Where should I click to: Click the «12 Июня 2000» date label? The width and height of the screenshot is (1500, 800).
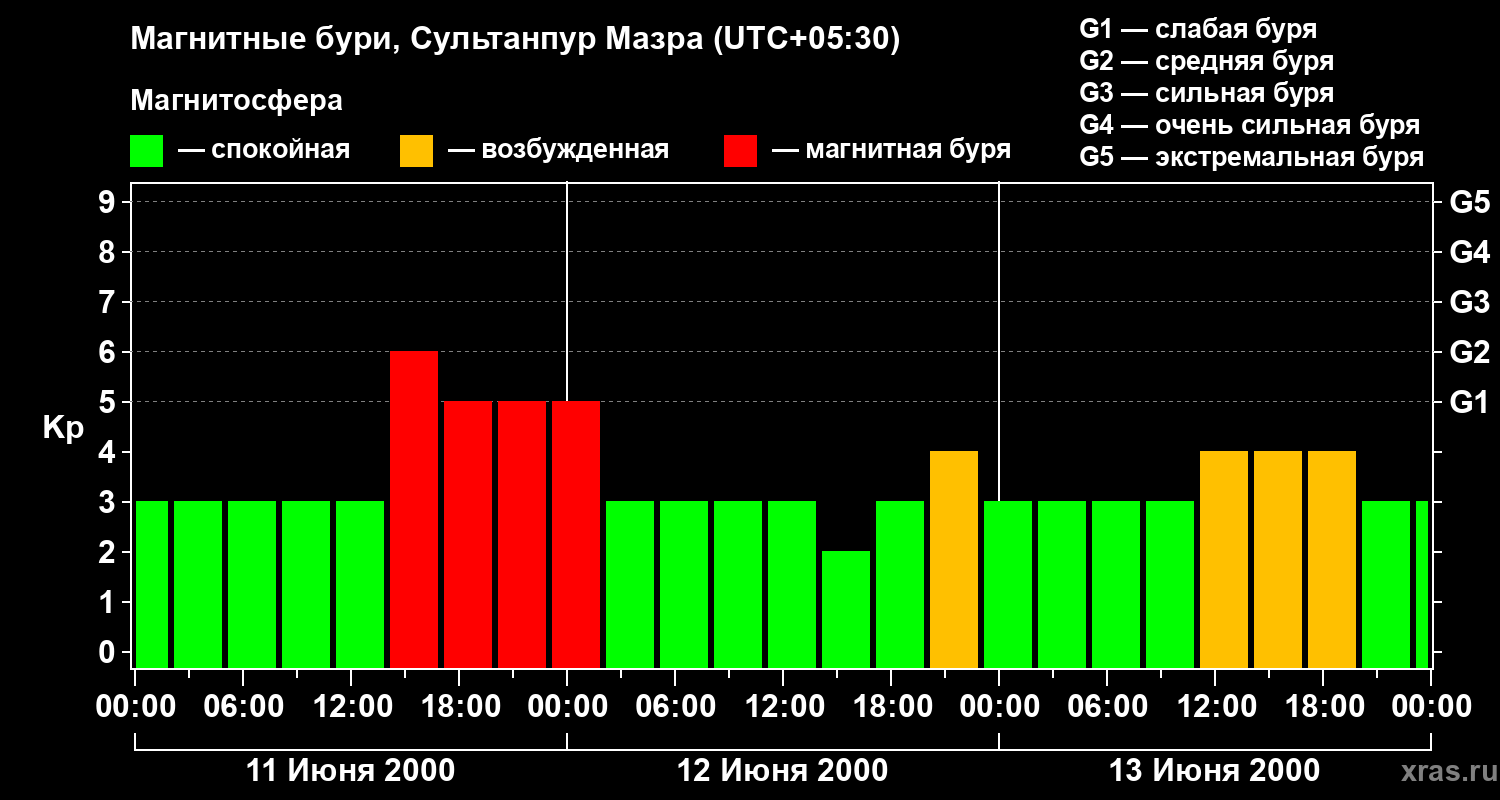(x=782, y=771)
